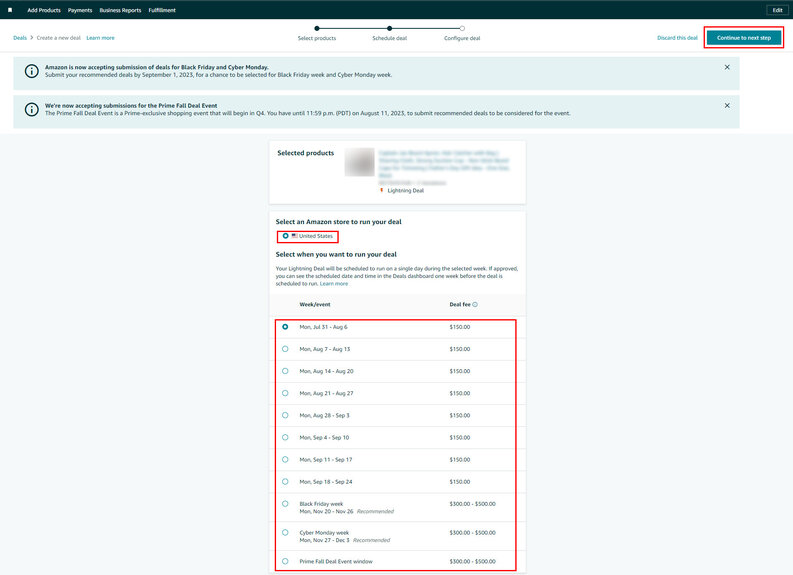This screenshot has width=793, height=575.
Task: Click 'Create a new deal' breadcrumb text
Action: click(x=59, y=38)
